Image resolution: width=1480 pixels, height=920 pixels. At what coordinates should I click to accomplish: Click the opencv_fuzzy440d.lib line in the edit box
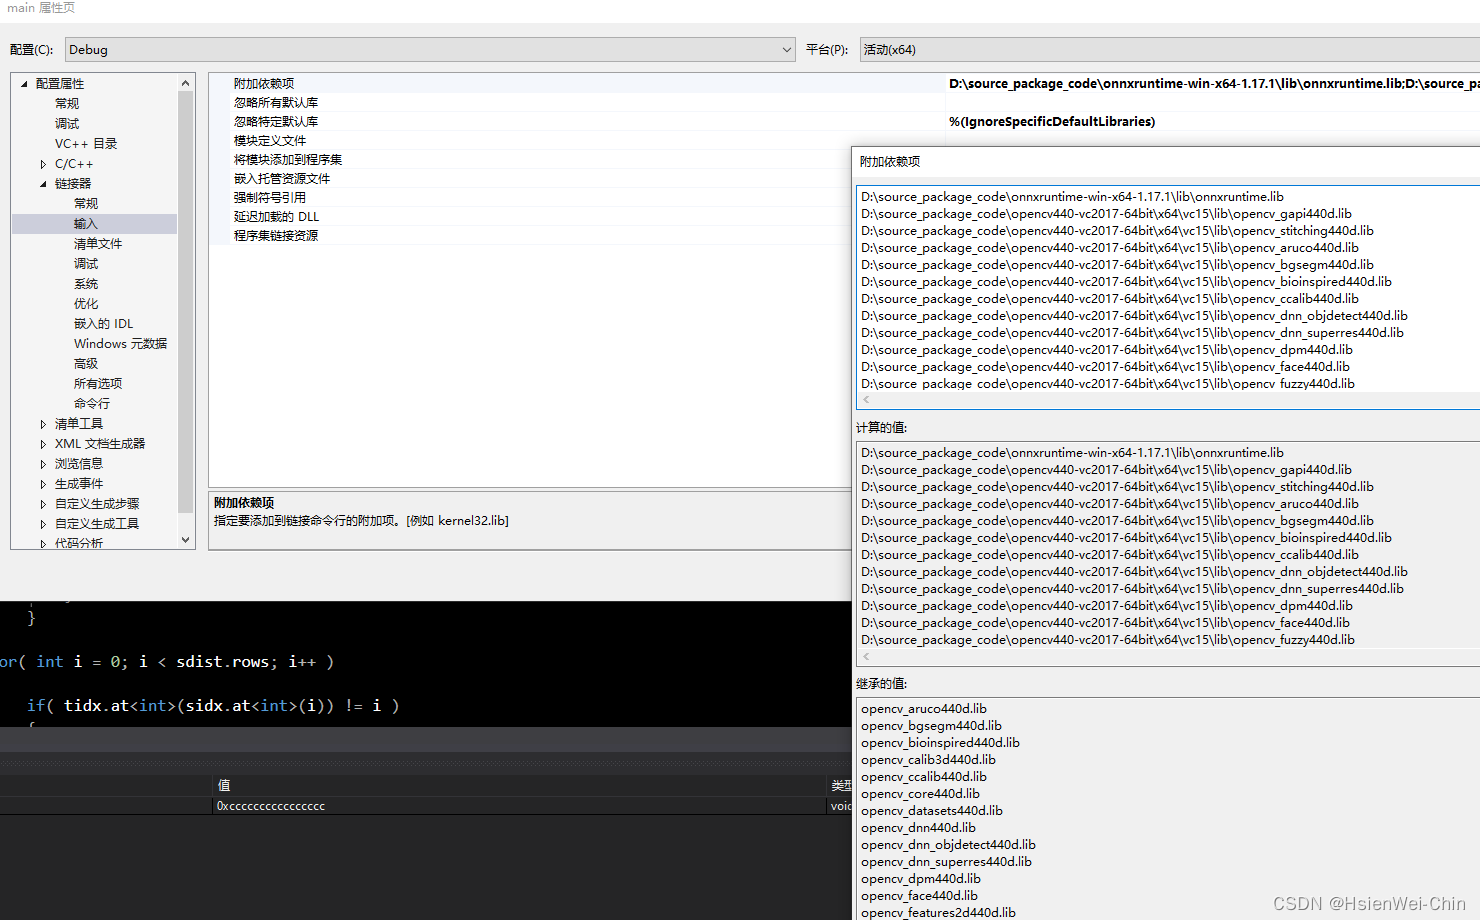(1108, 384)
